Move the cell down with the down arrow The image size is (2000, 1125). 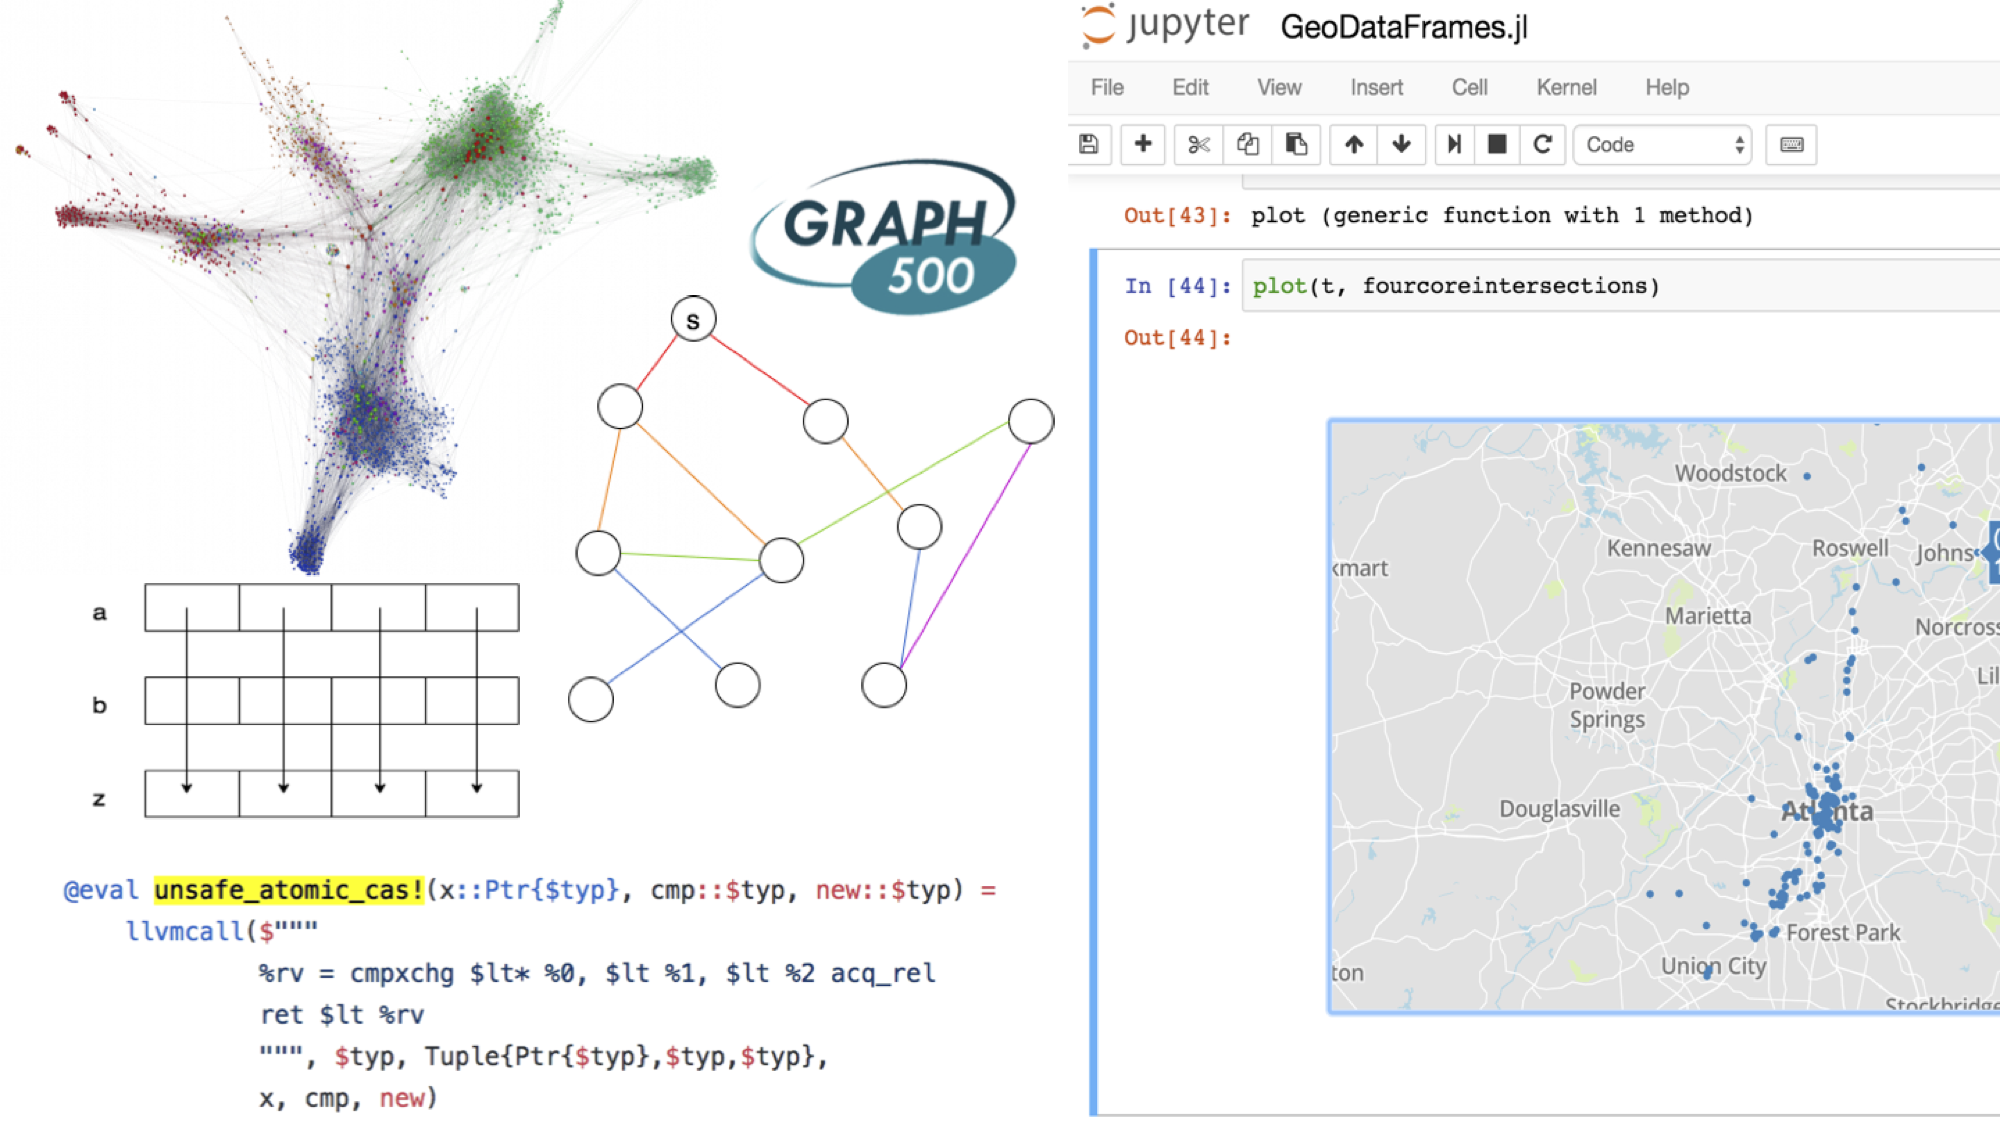tap(1401, 145)
